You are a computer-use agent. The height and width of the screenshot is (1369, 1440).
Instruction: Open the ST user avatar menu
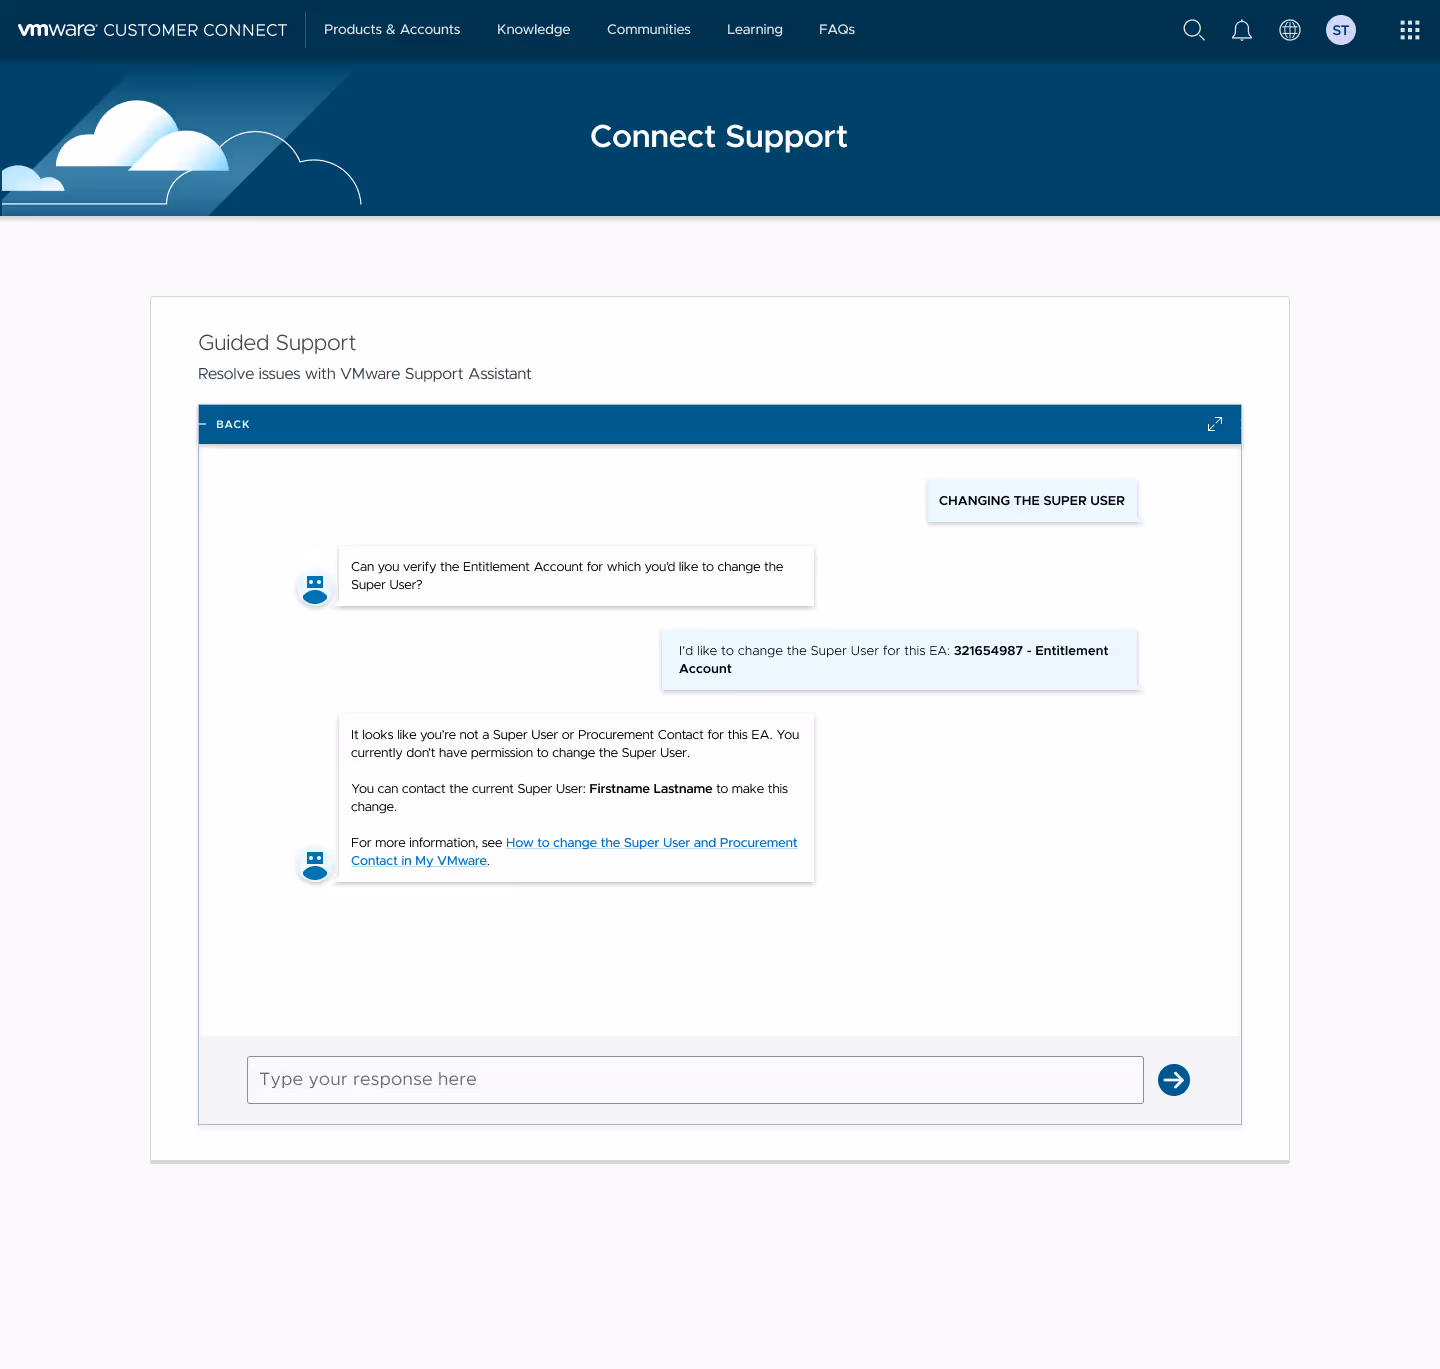pos(1341,30)
